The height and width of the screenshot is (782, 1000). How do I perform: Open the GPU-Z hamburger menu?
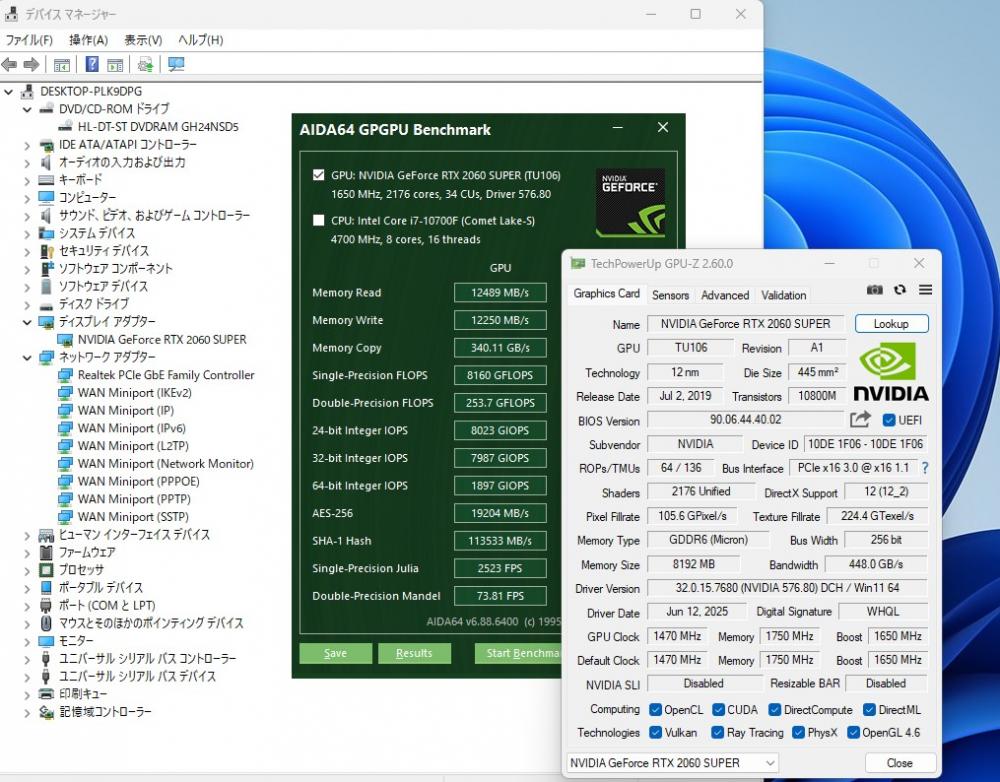pyautogui.click(x=925, y=290)
